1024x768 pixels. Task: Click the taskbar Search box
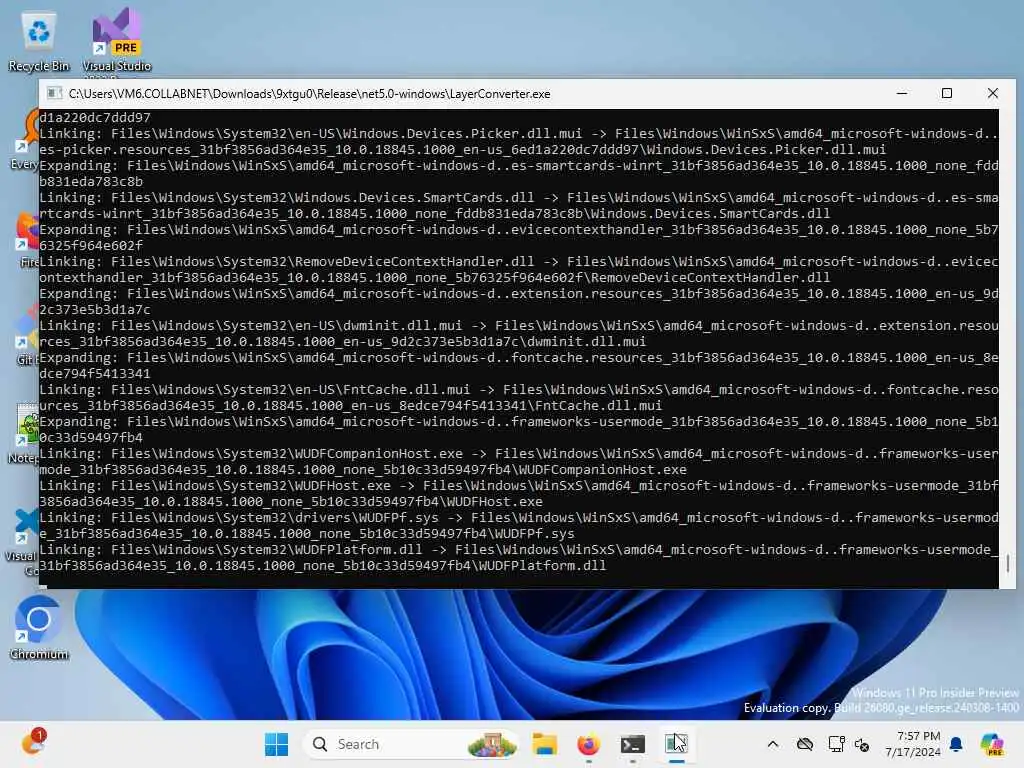coord(411,744)
